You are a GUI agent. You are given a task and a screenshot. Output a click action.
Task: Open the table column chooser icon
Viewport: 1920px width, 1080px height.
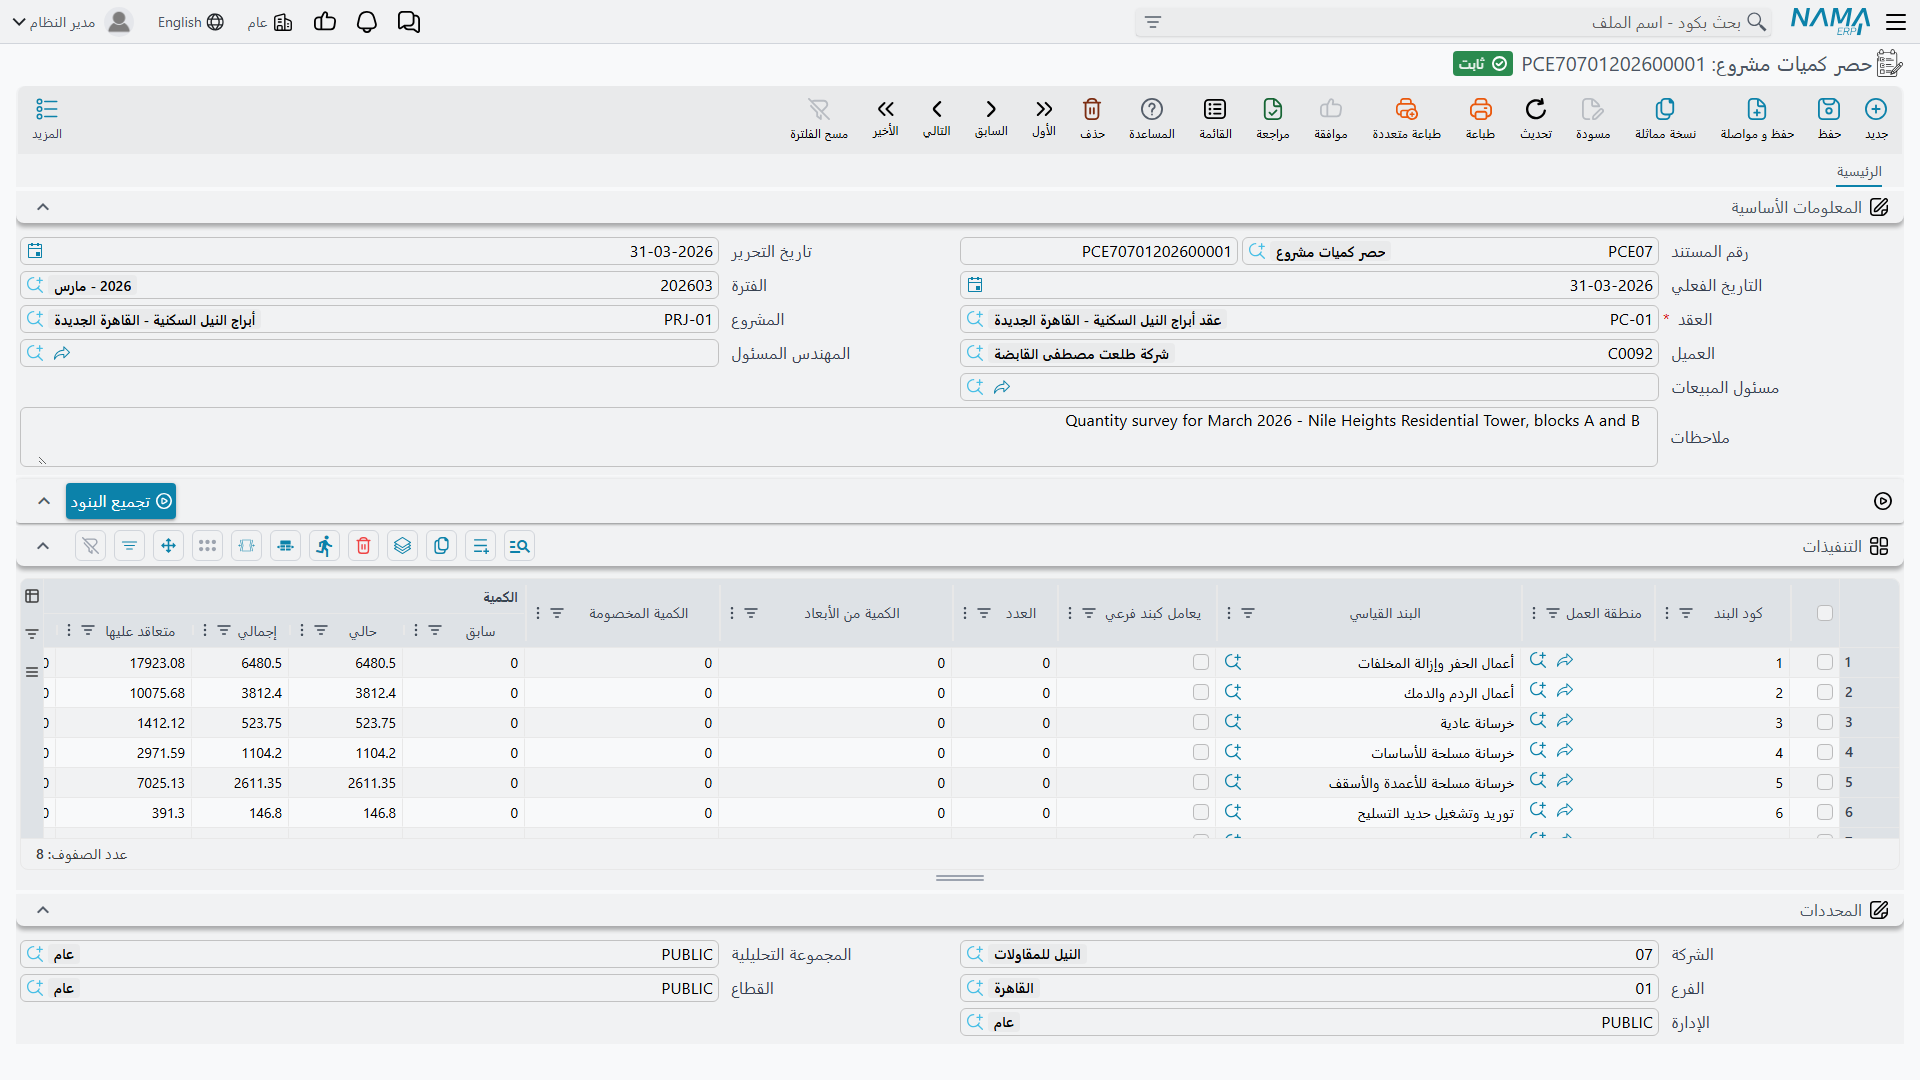click(x=32, y=596)
